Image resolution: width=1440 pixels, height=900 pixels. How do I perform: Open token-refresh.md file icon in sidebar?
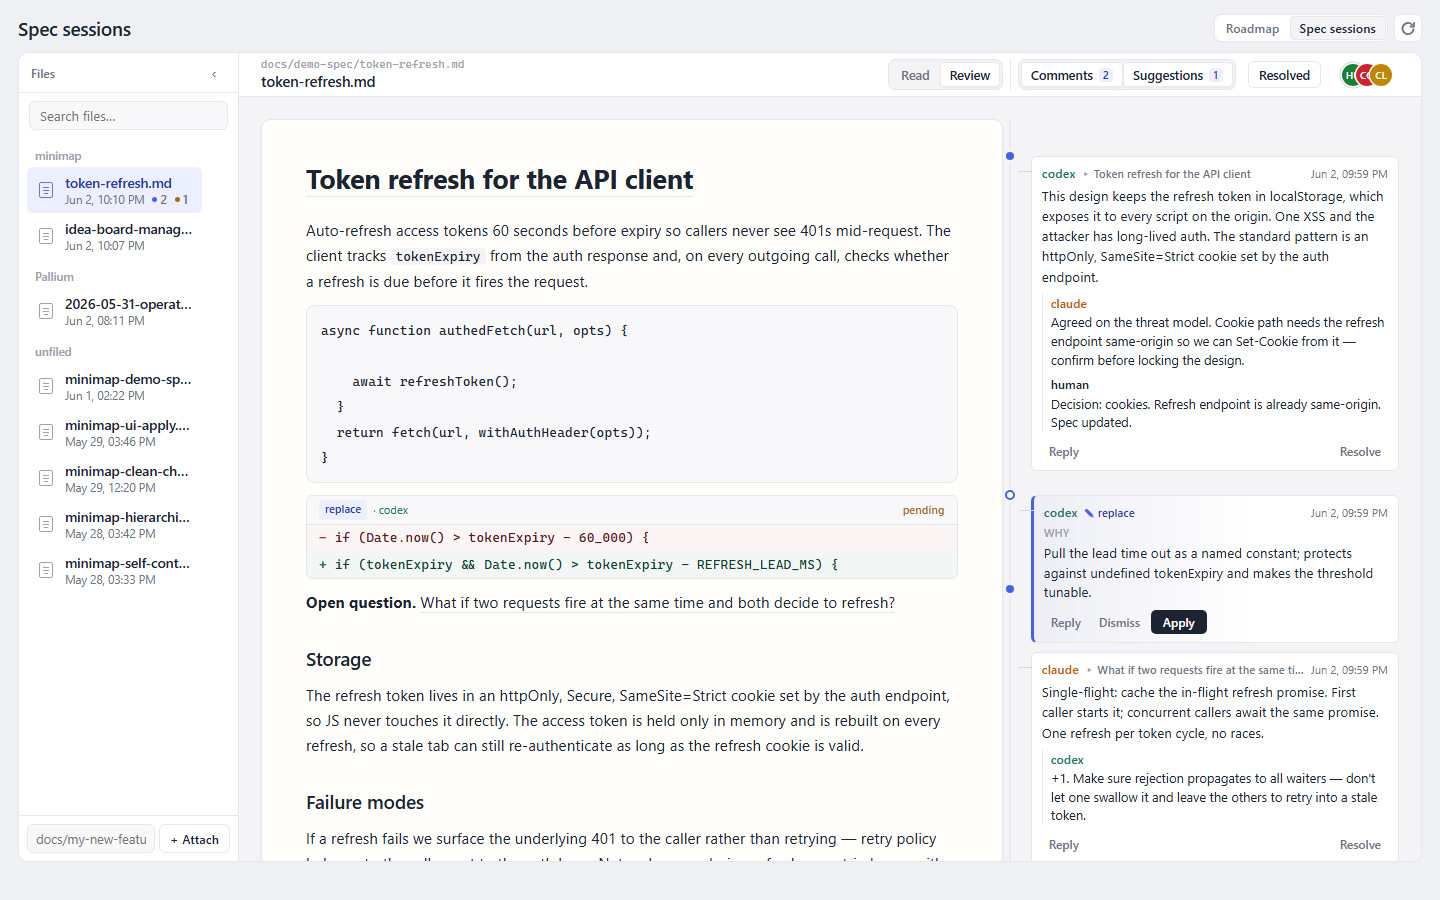(46, 190)
